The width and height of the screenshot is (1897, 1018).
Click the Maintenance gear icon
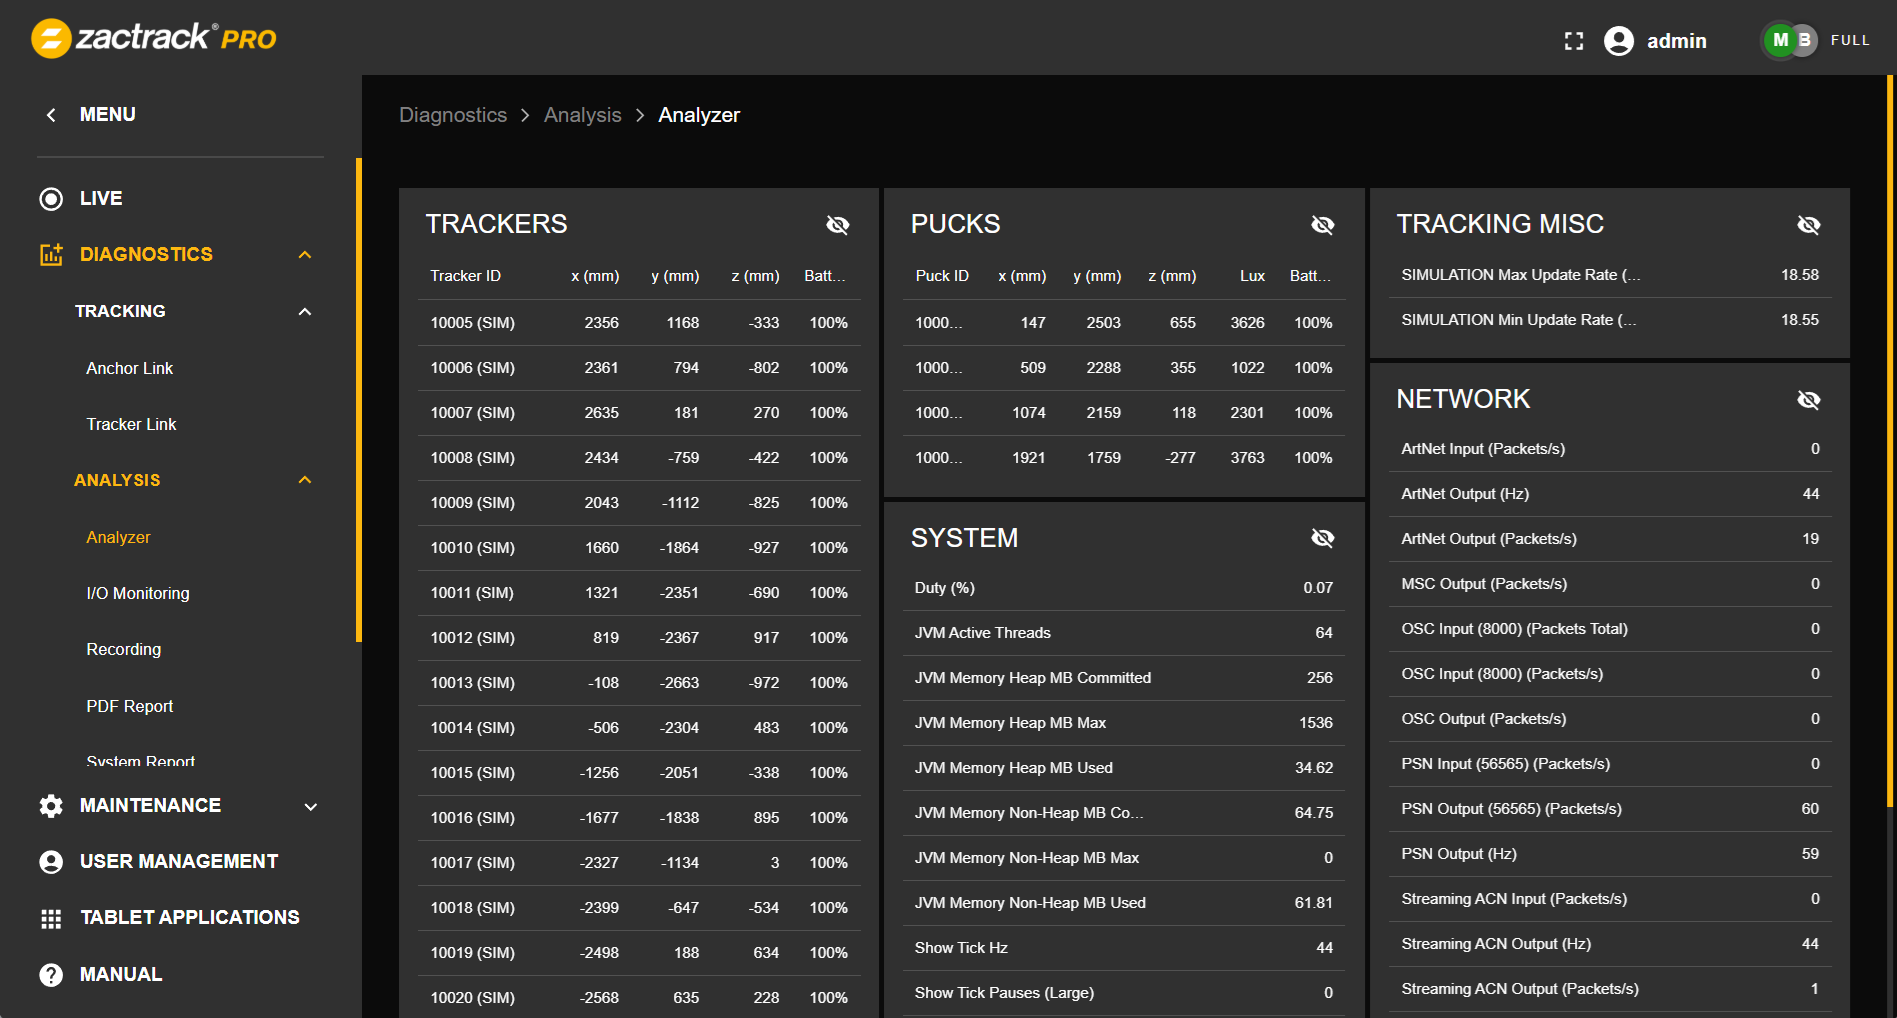(x=51, y=805)
